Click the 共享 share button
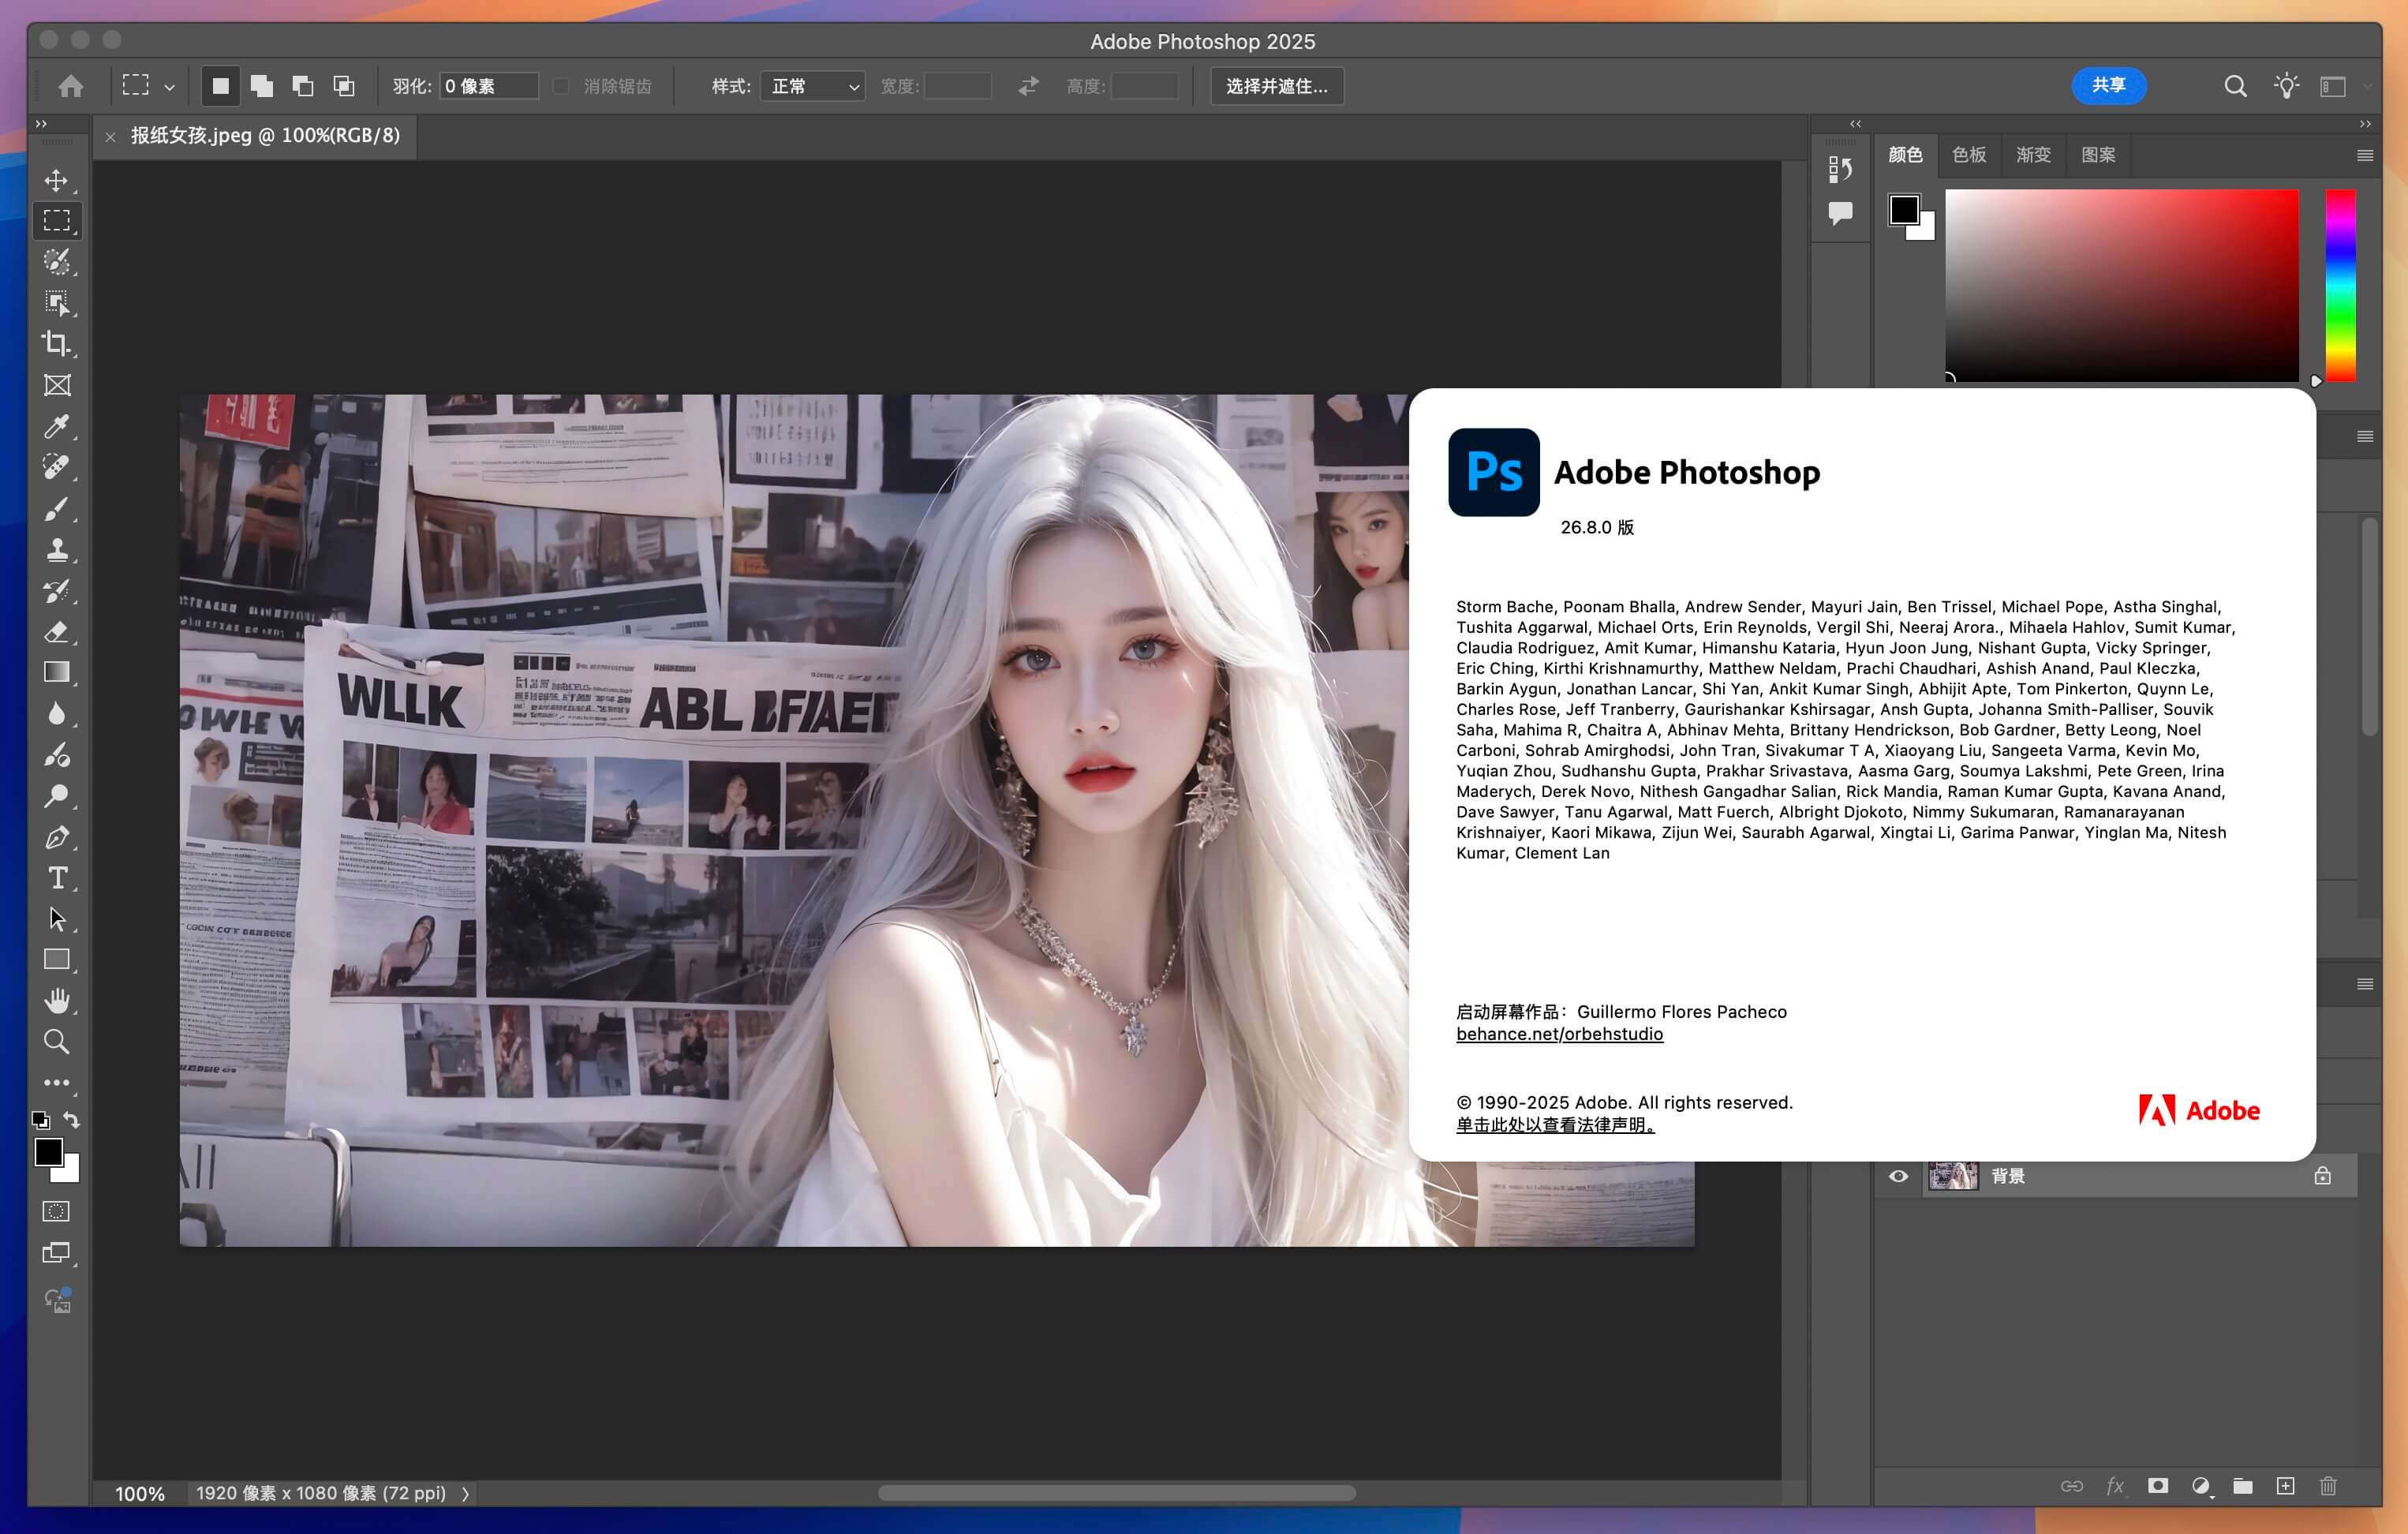 [2108, 86]
